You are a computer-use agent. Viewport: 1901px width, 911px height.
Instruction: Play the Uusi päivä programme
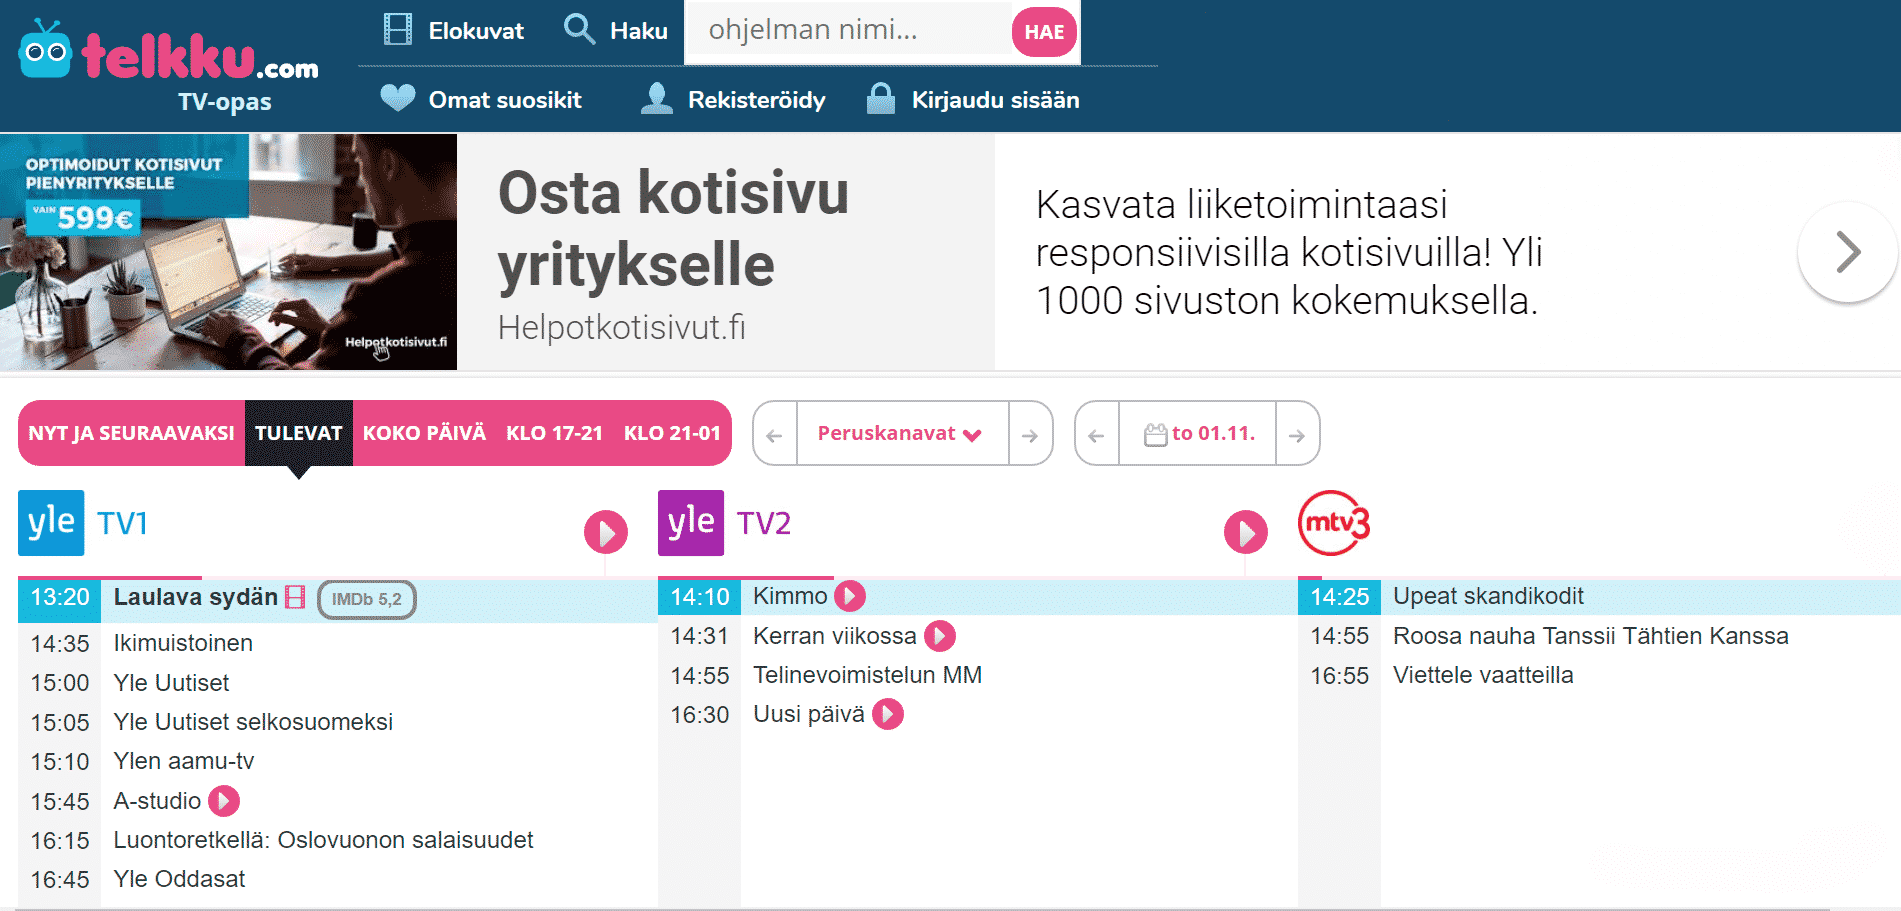(x=888, y=714)
